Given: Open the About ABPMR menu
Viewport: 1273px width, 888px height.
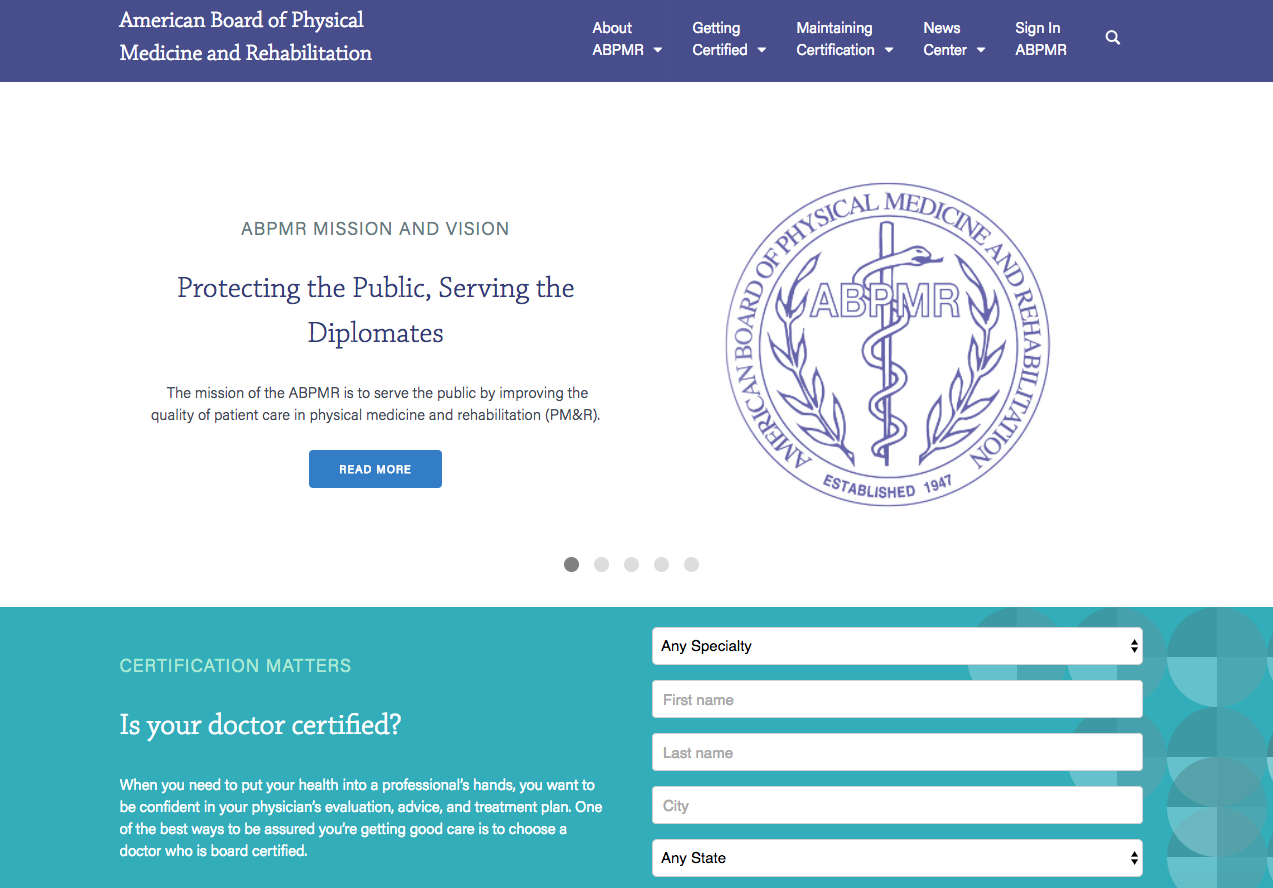Looking at the screenshot, I should tap(627, 39).
